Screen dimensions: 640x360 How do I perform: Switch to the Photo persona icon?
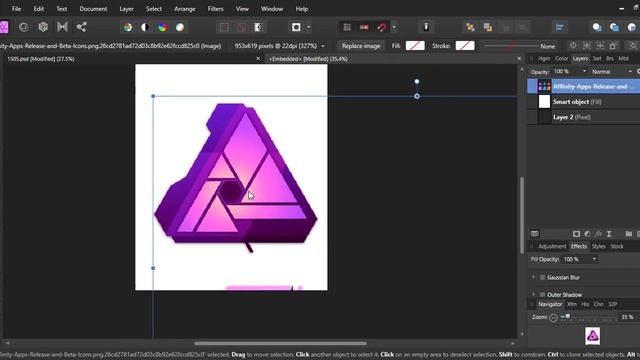pos(3,27)
